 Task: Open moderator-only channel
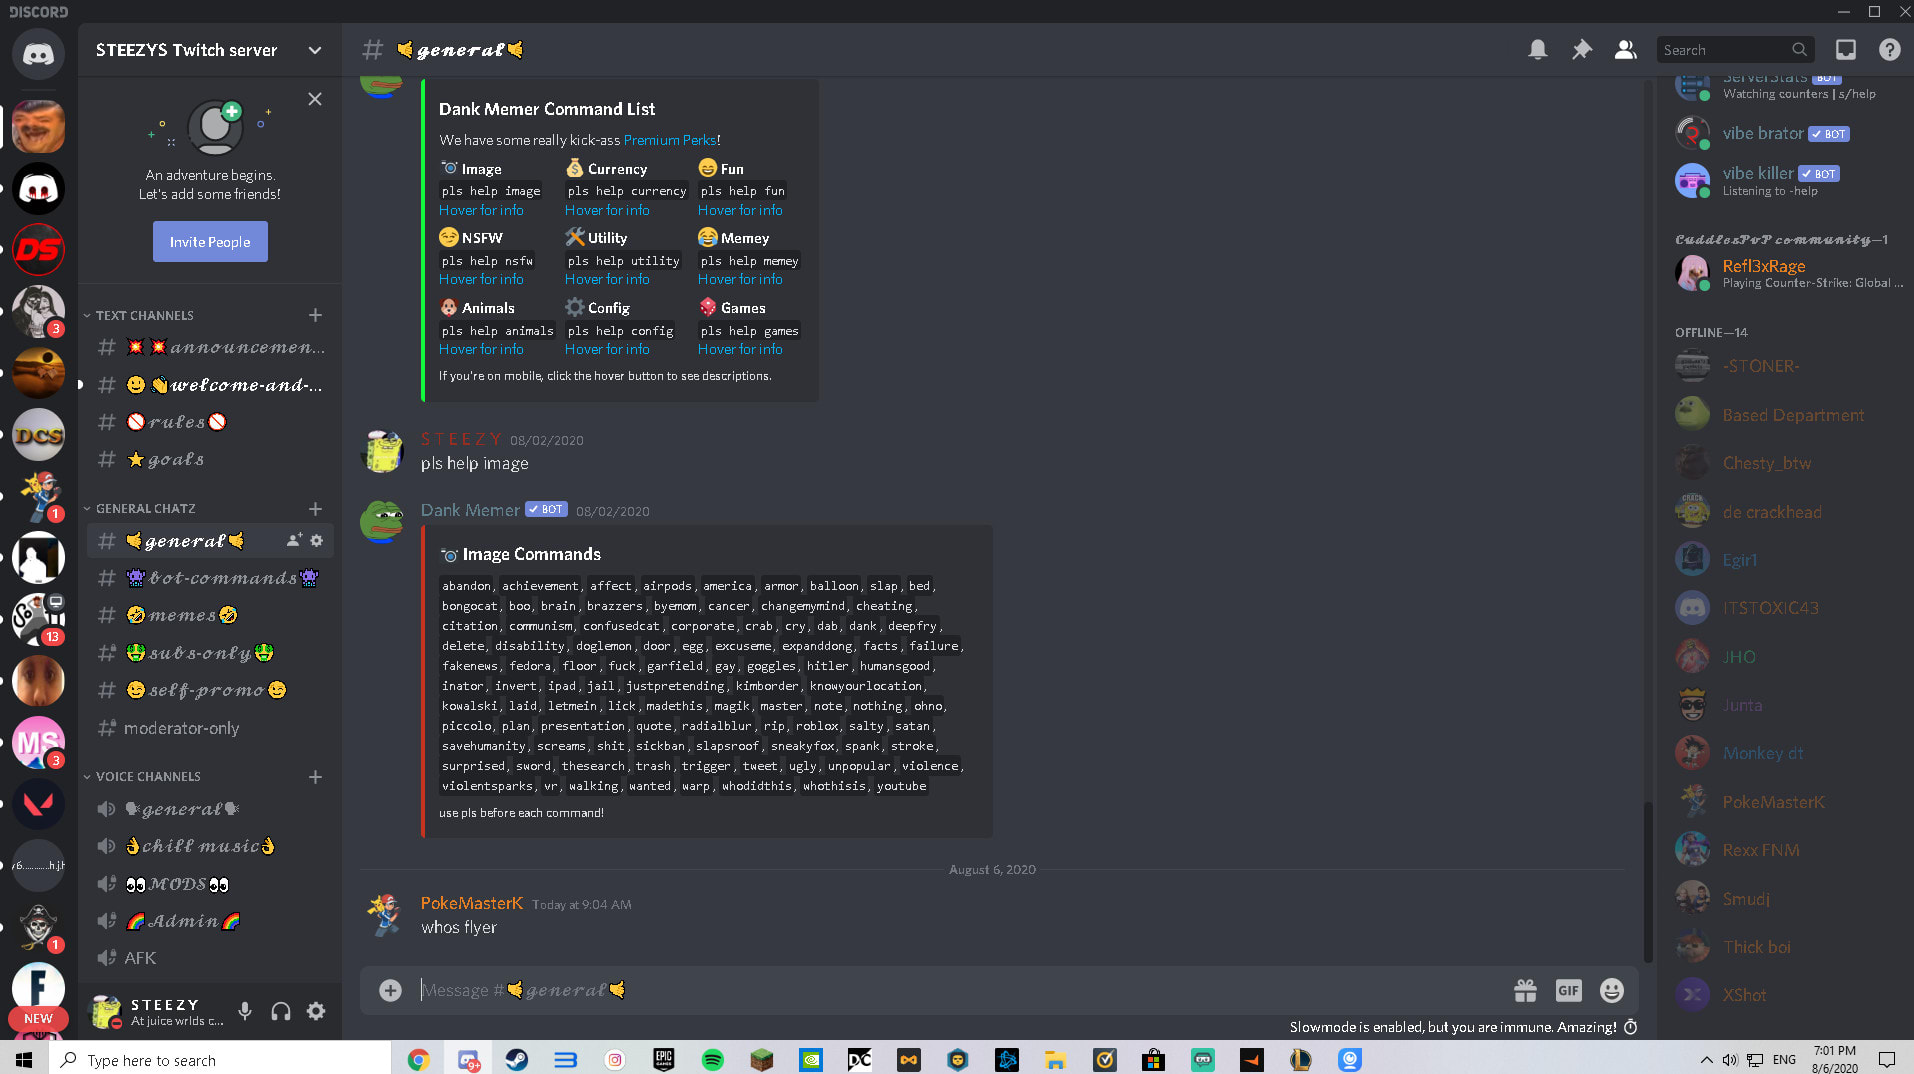tap(210, 728)
